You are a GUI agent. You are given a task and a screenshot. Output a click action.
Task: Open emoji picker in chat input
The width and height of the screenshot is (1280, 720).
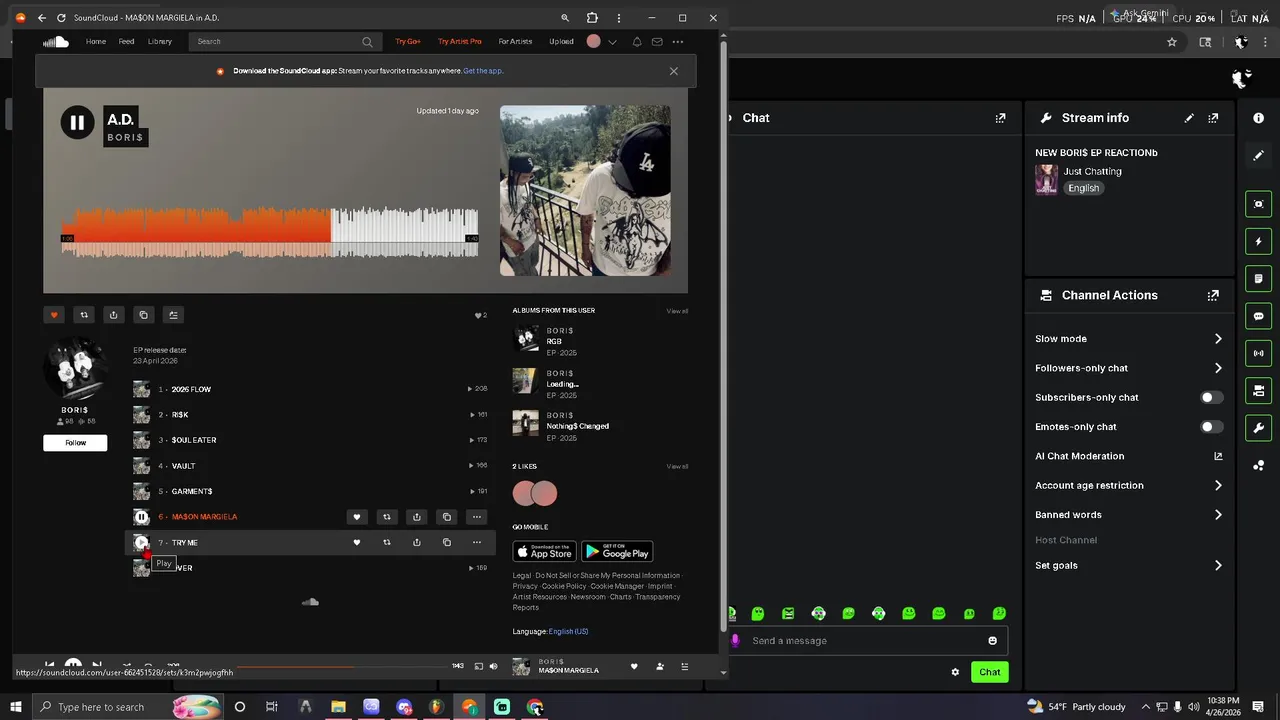tap(992, 641)
